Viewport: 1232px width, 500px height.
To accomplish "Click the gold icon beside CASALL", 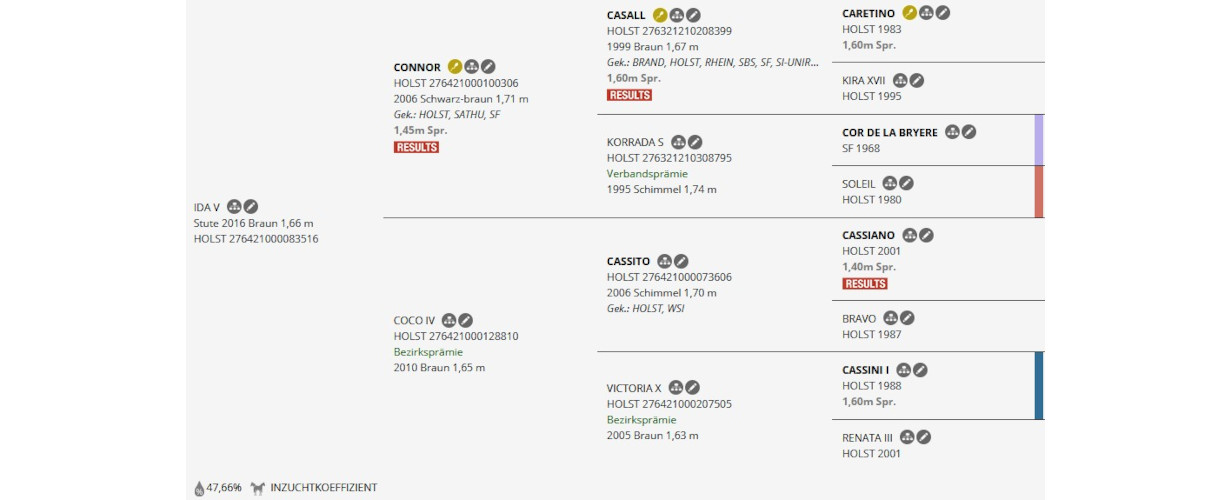I will point(660,15).
